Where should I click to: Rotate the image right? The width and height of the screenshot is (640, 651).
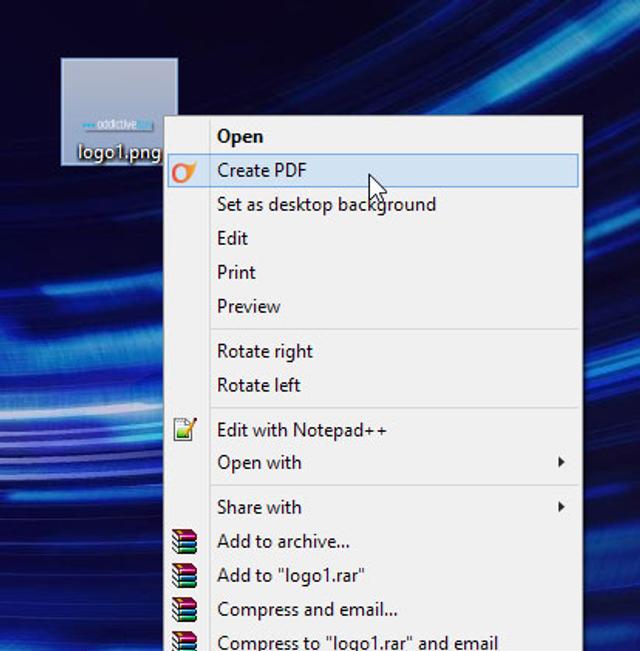[x=265, y=351]
